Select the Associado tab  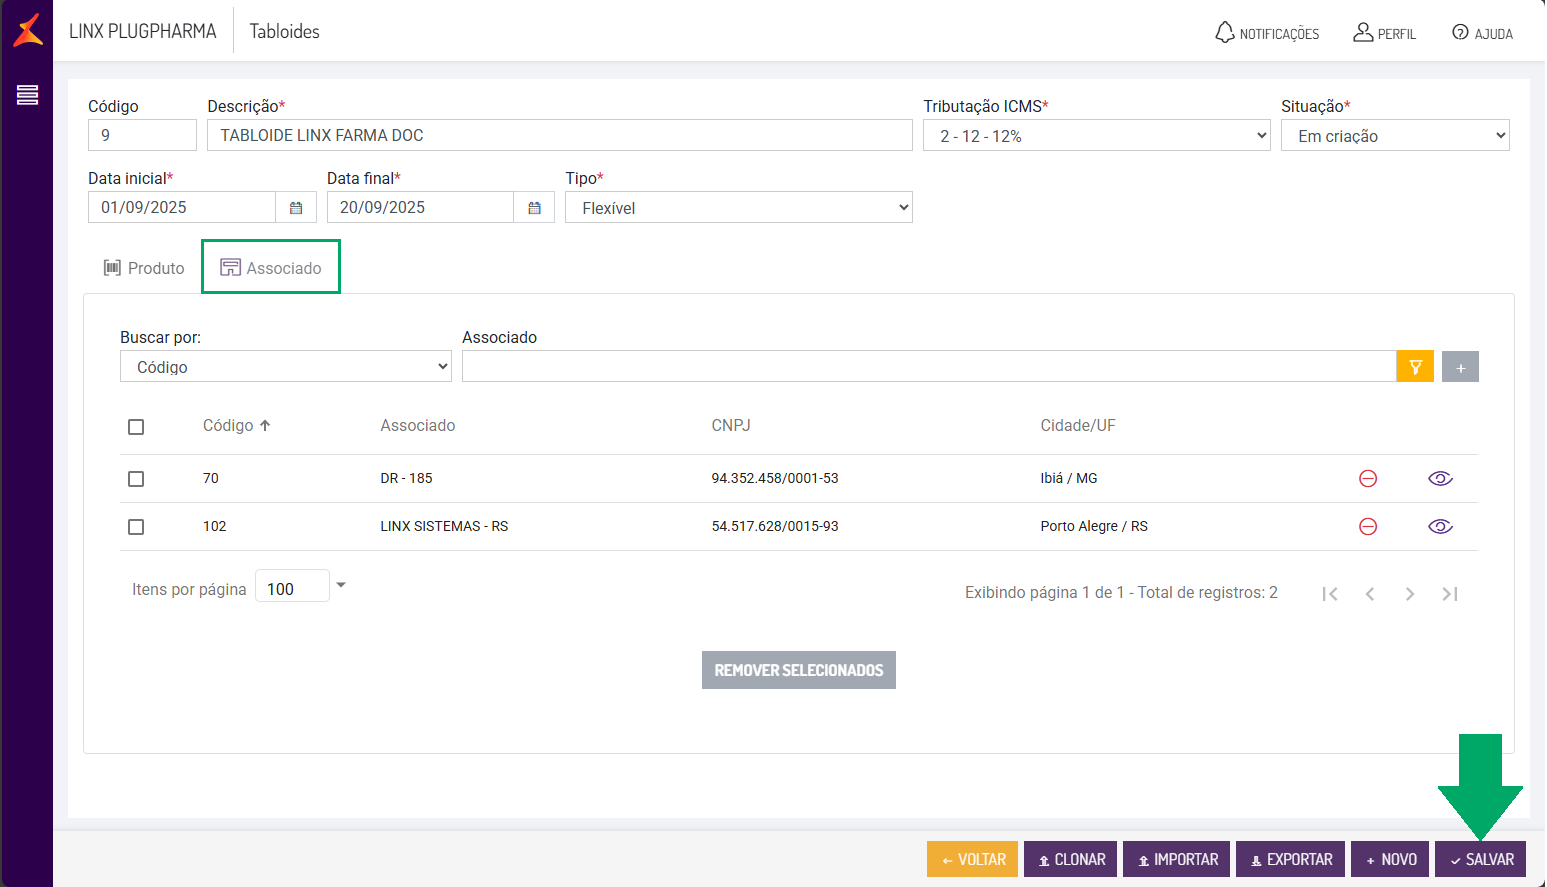[x=271, y=268]
